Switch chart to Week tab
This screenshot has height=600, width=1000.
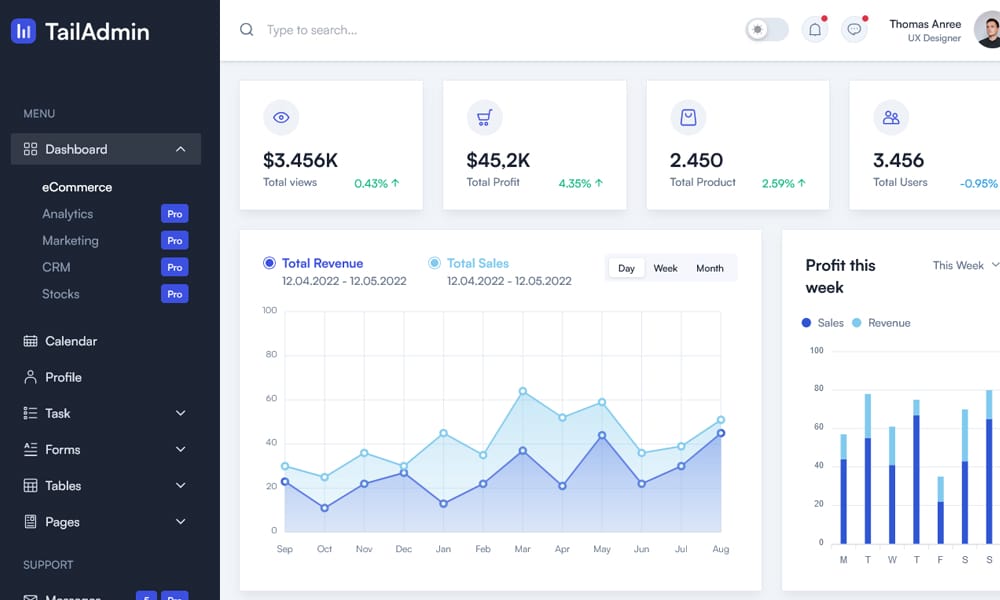click(665, 268)
